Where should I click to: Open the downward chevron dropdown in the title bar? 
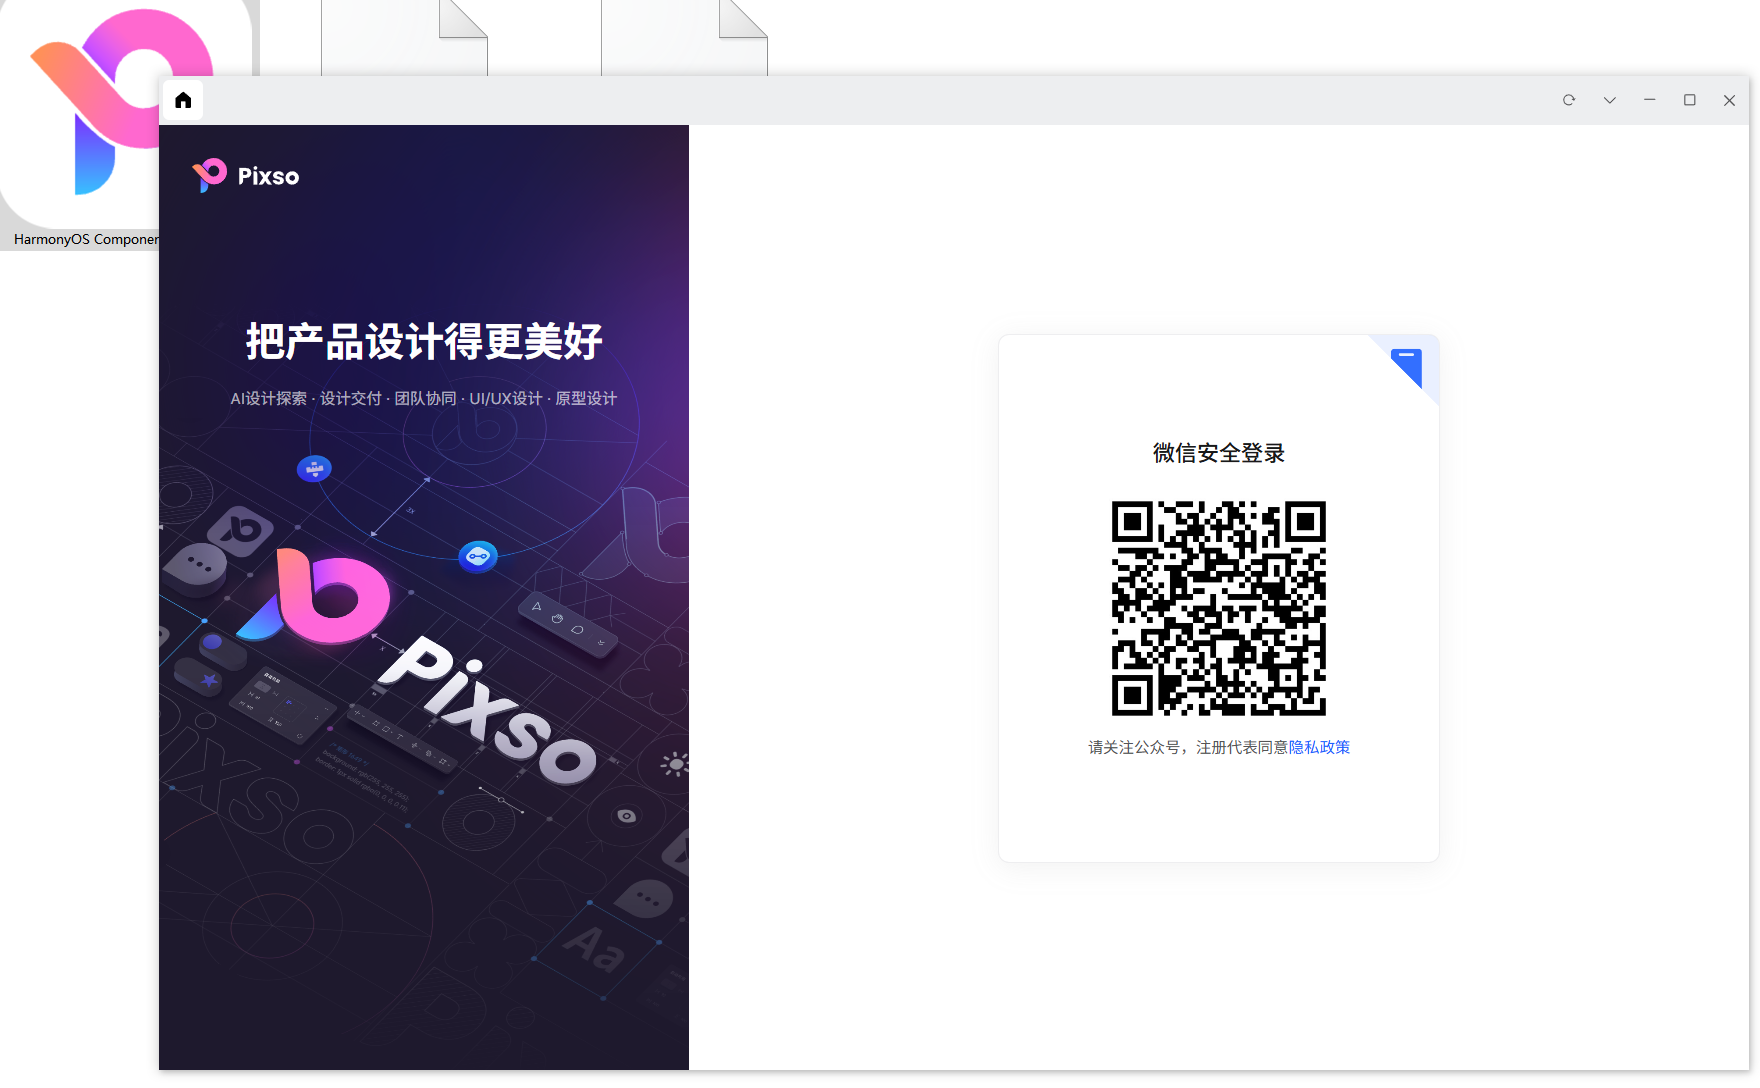[1610, 100]
